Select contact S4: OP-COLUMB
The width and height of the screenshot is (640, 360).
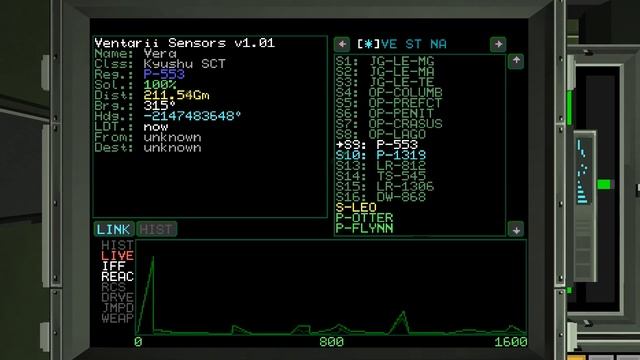point(389,93)
